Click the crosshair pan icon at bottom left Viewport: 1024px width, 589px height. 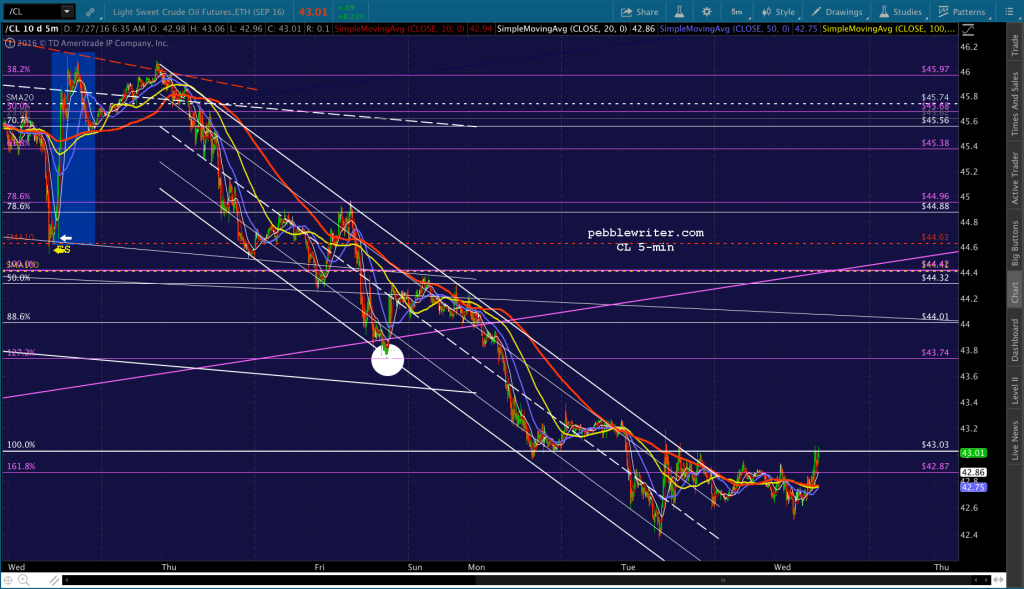pos(8,580)
